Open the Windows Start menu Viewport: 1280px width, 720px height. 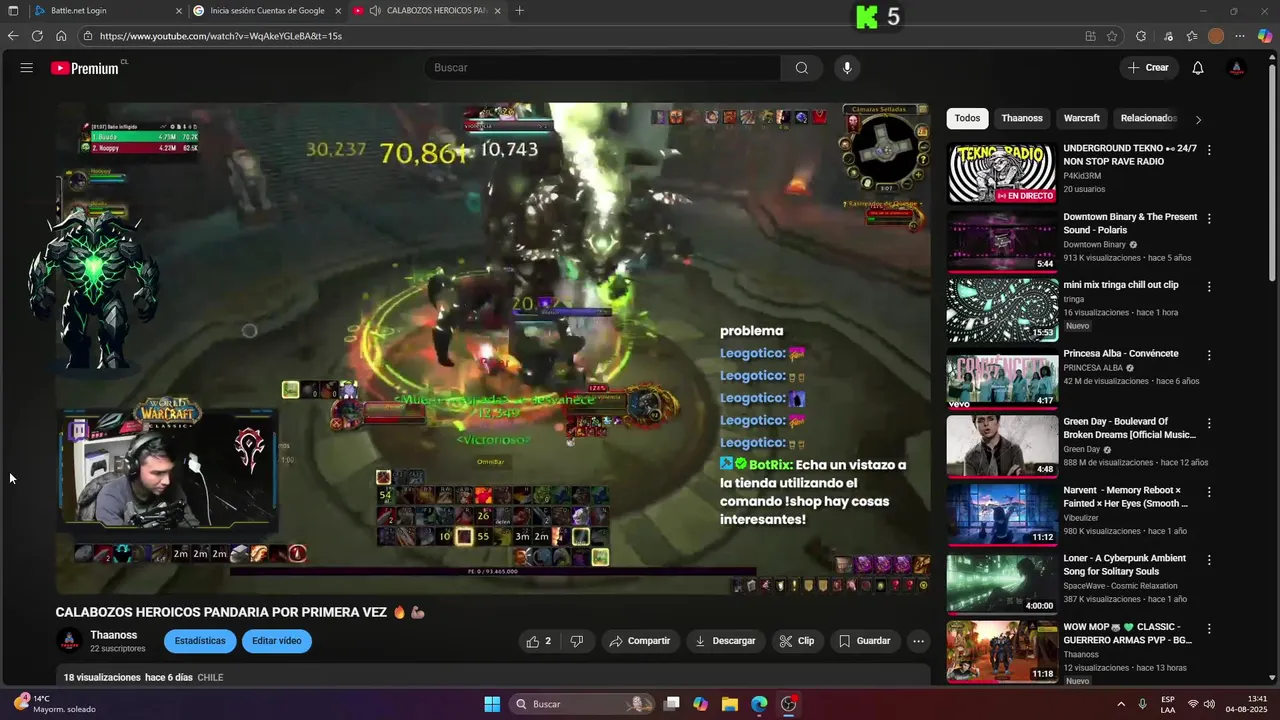492,704
